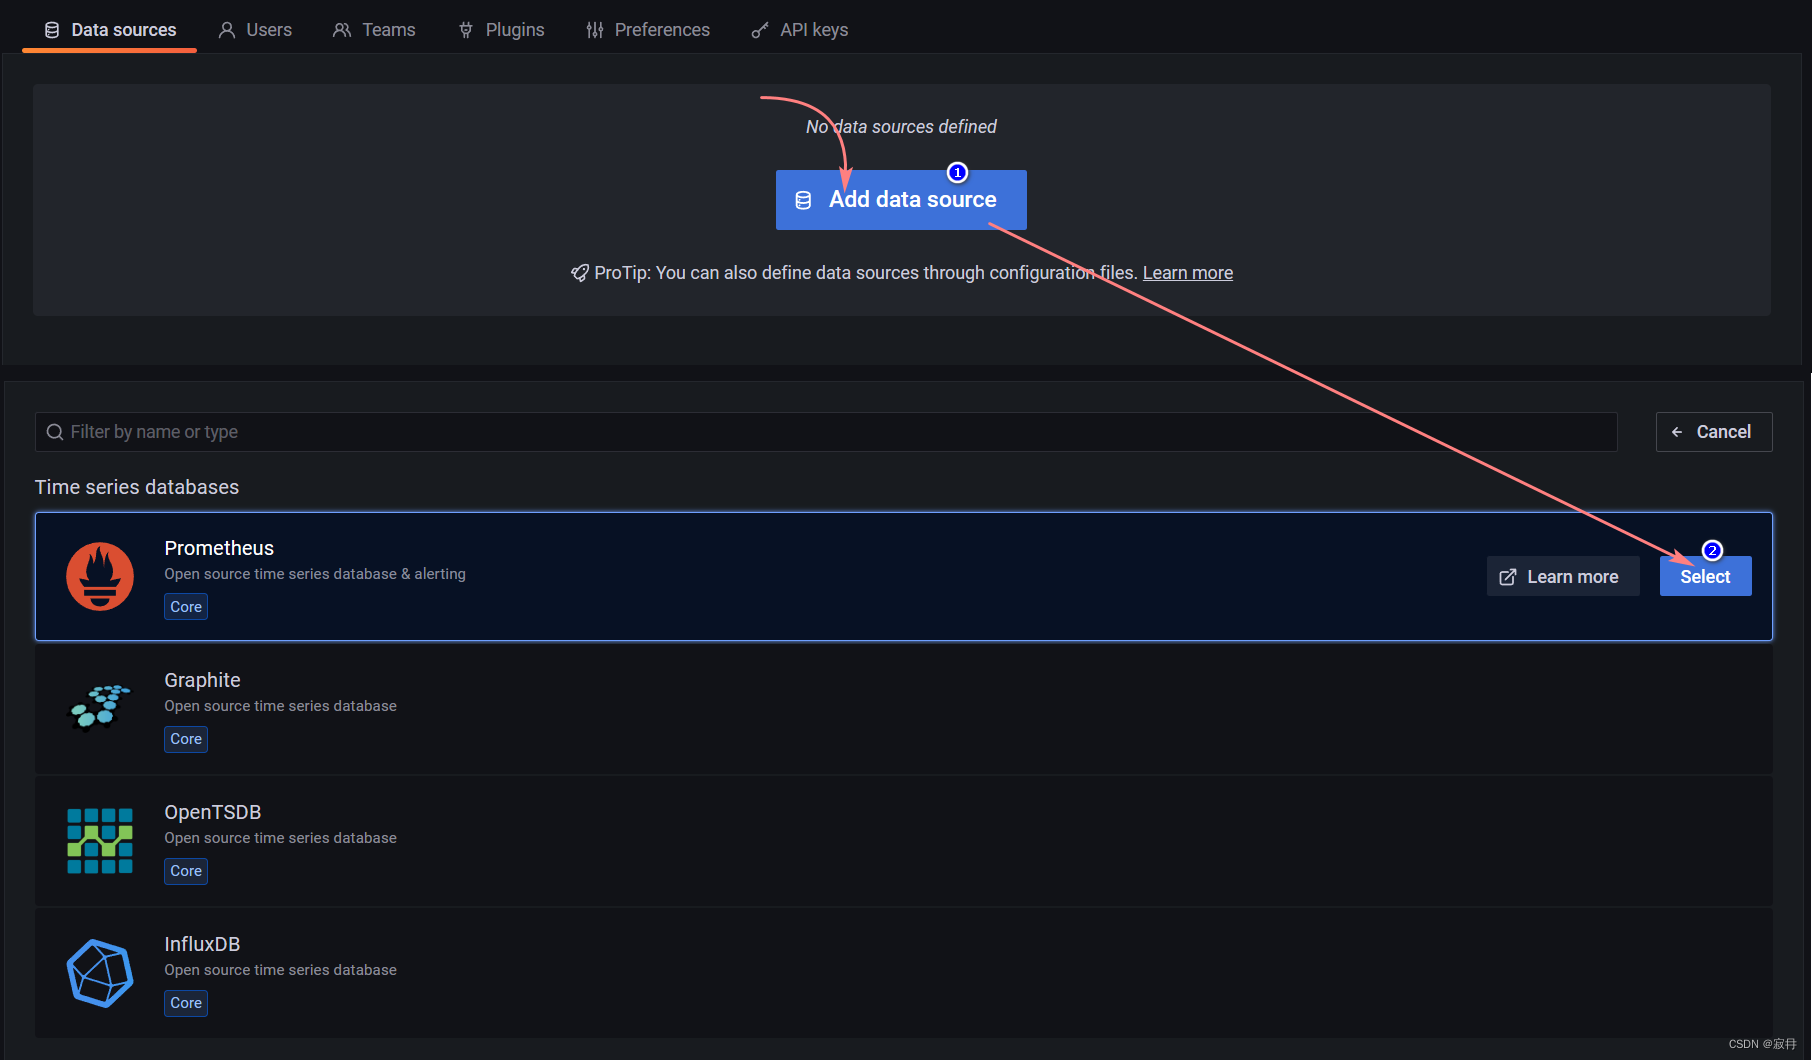Viewport: 1813px width, 1060px height.
Task: Click the database icon on Add data source
Action: tap(803, 201)
